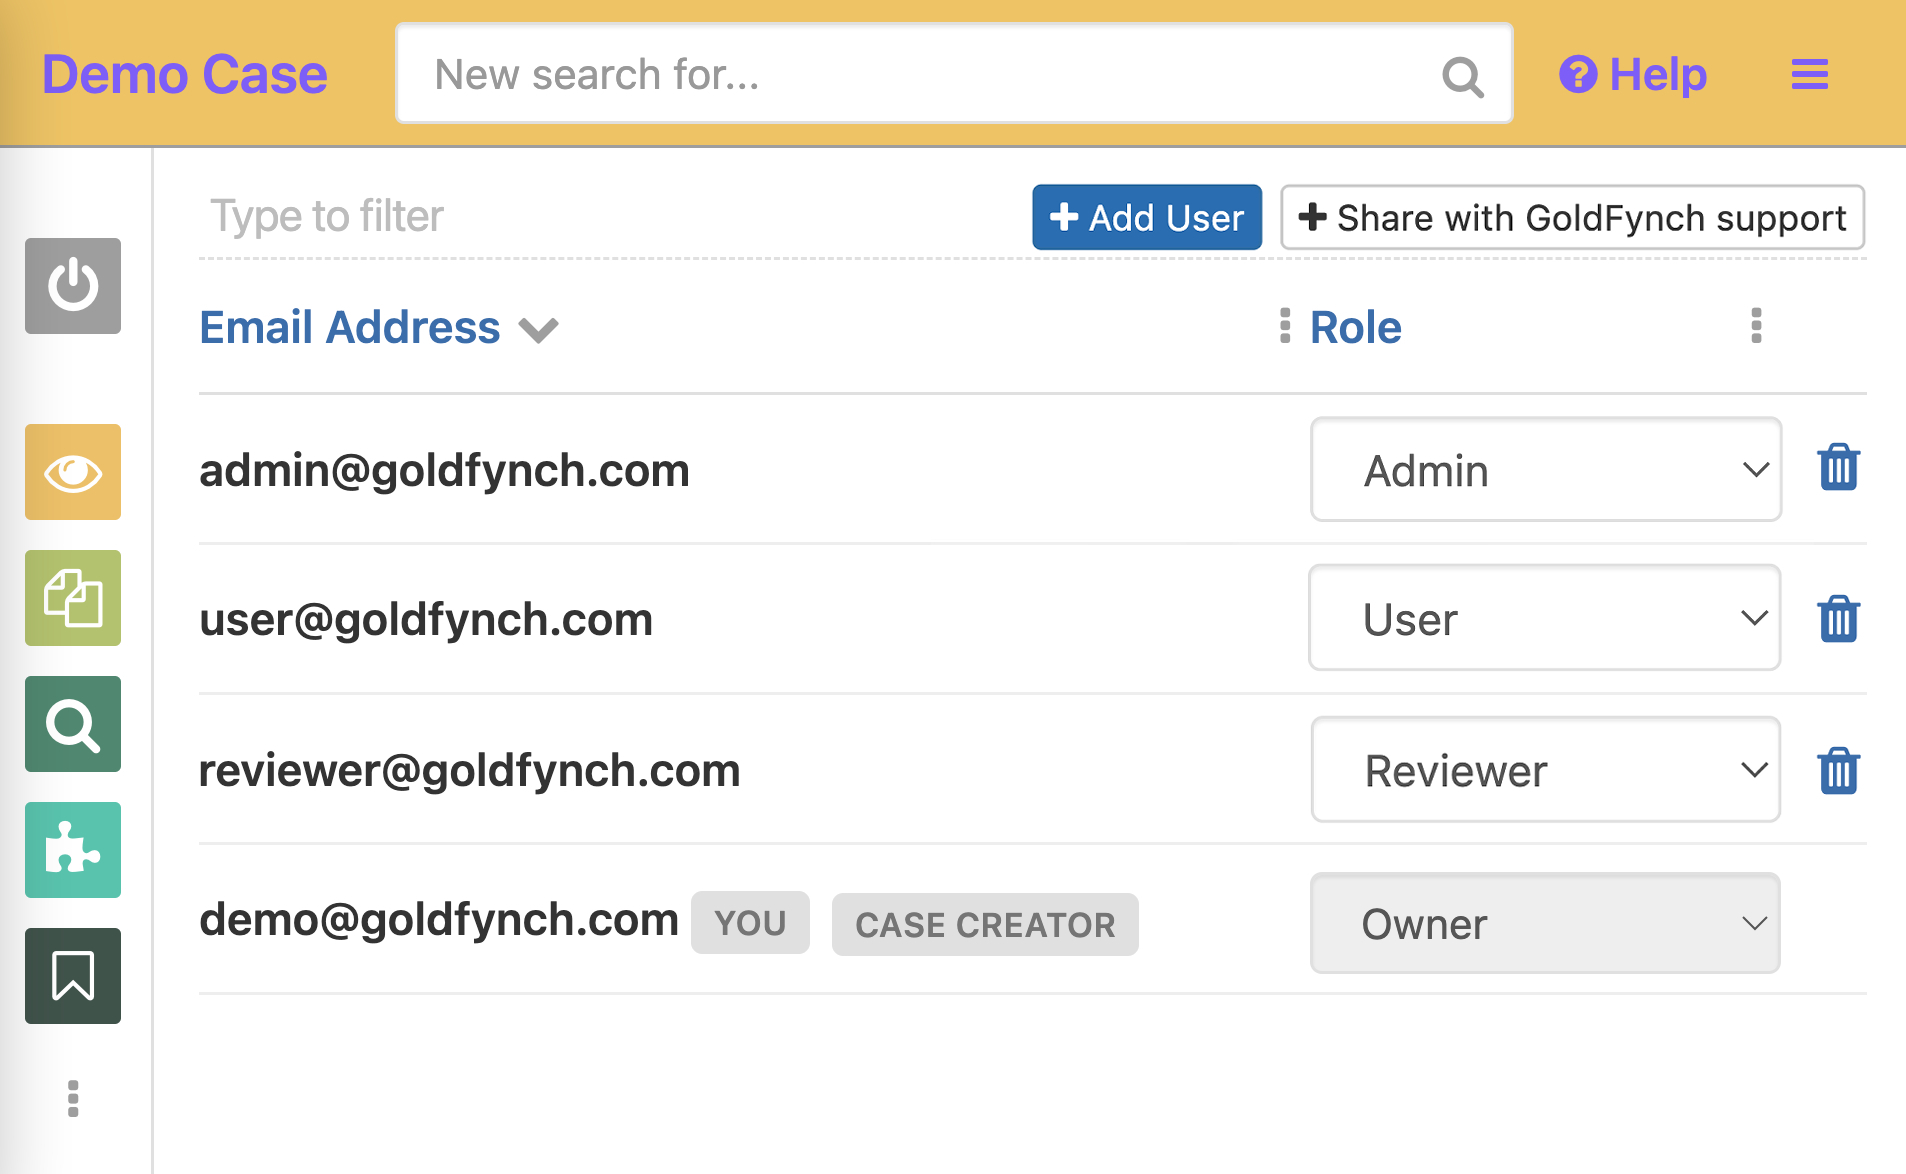
Task: Open the bookmark icon in sidebar
Action: (x=73, y=976)
